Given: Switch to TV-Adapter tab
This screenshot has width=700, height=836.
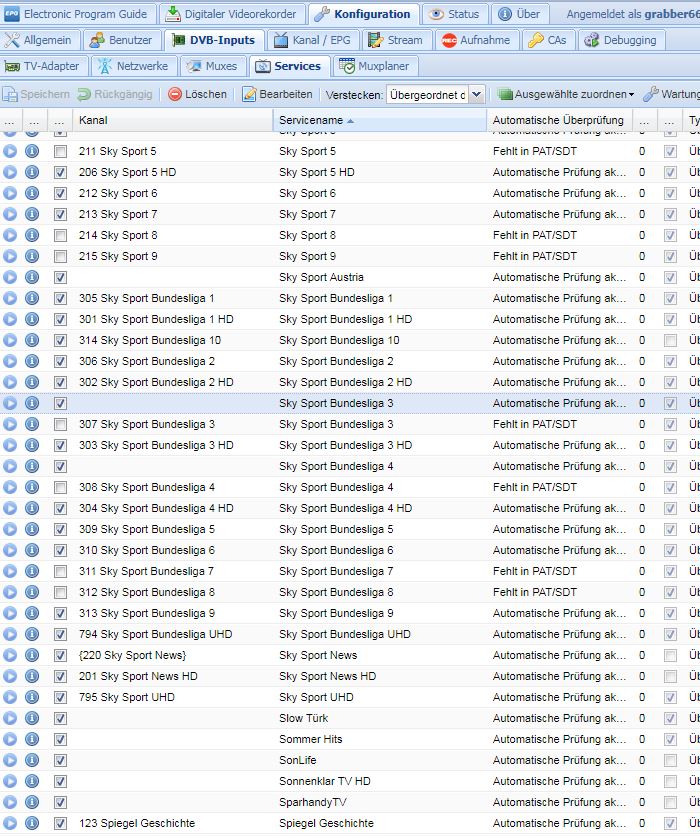Looking at the screenshot, I should [x=43, y=66].
